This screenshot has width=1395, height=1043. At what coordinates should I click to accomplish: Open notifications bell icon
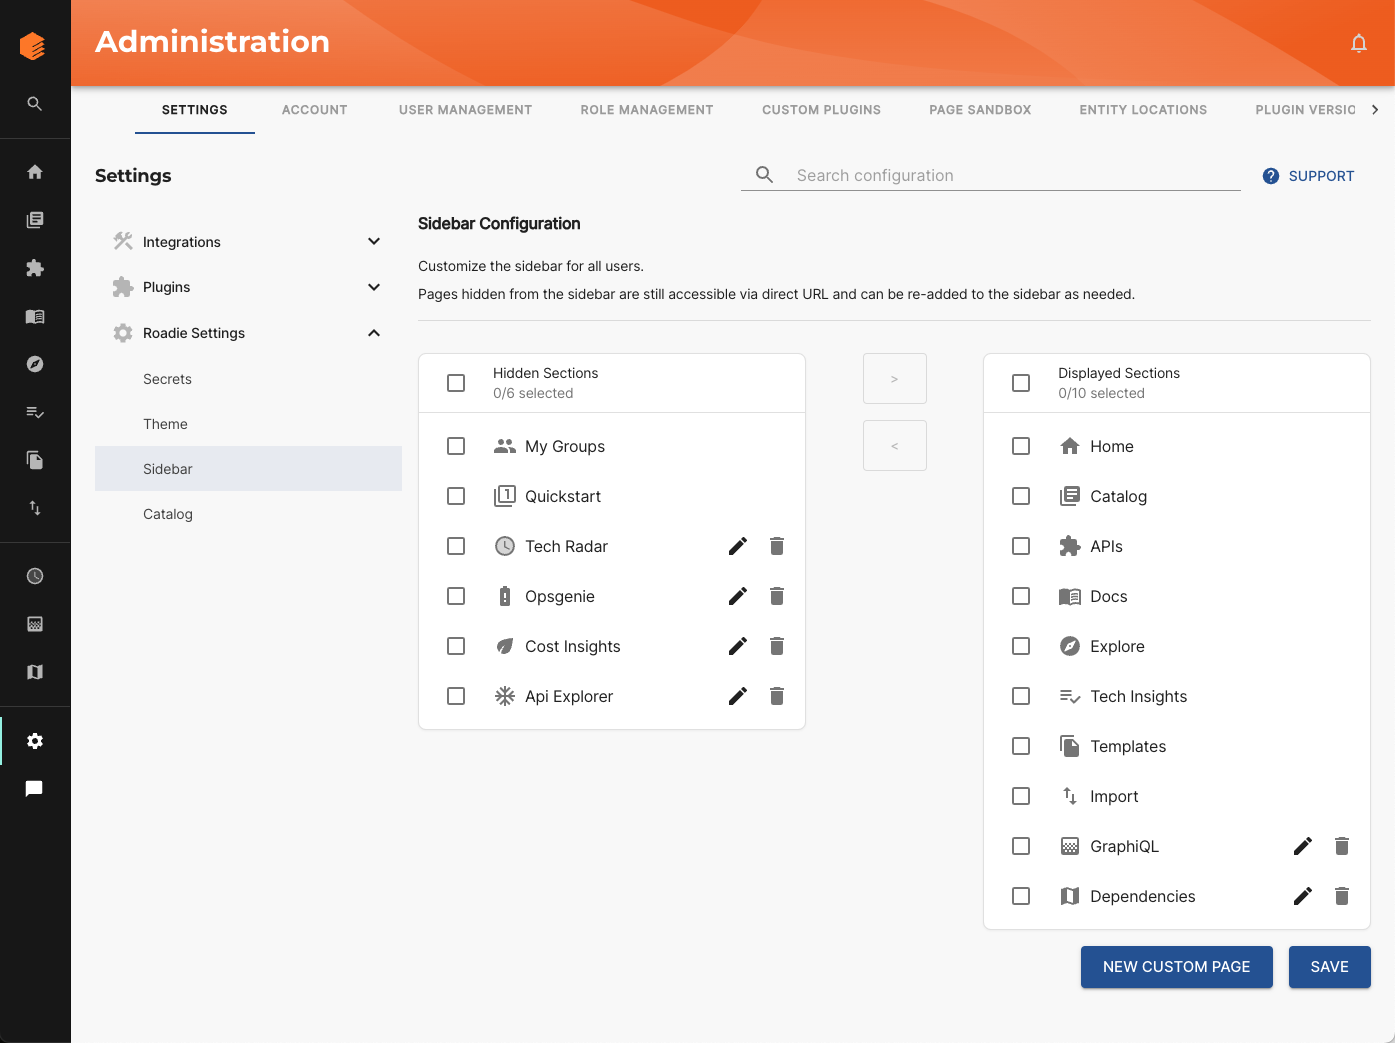pos(1358,43)
